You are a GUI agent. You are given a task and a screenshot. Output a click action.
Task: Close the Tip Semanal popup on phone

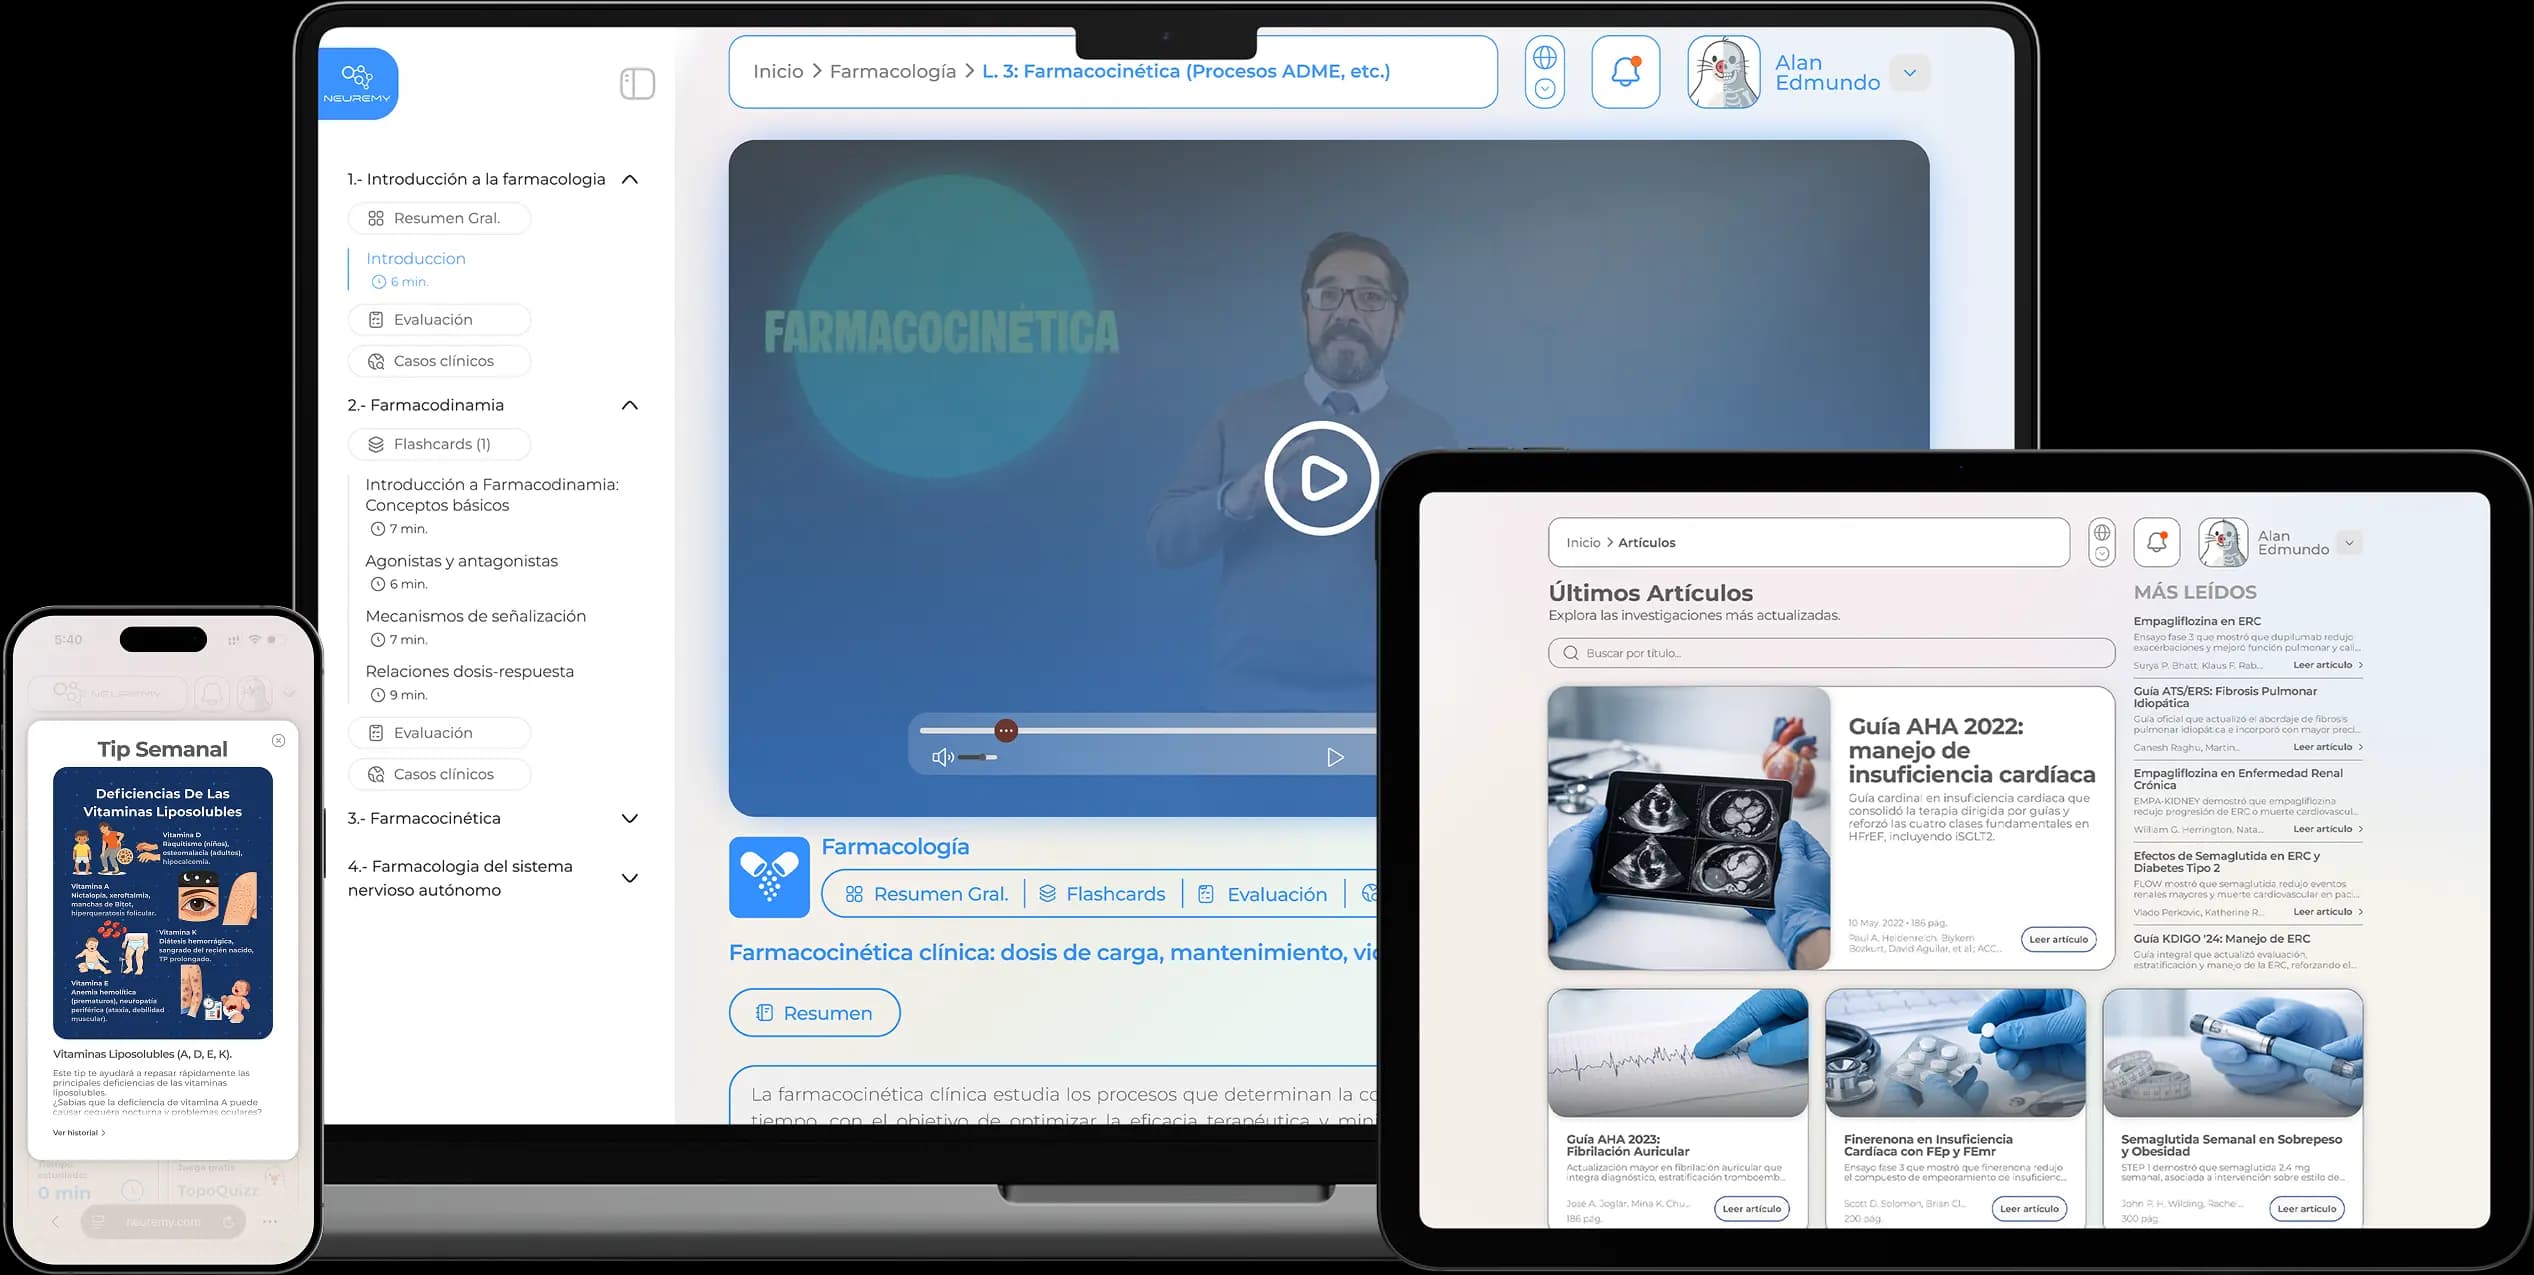(x=279, y=741)
